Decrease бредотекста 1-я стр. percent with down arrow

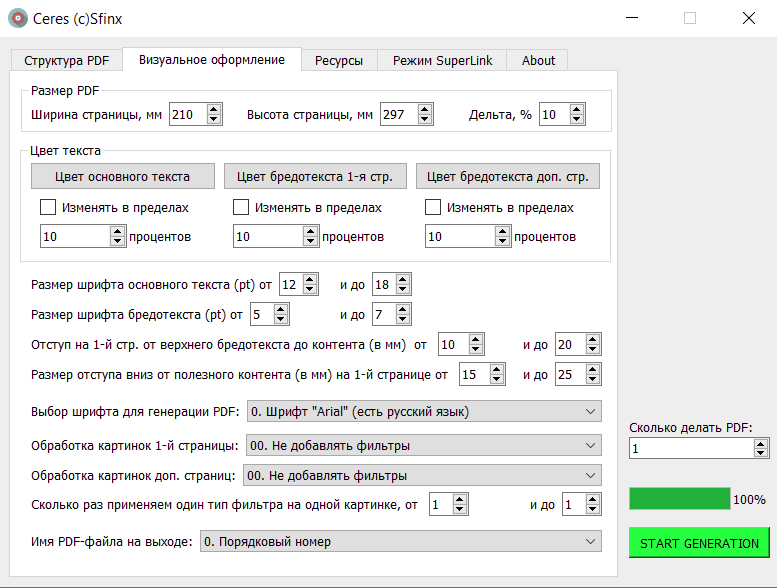point(311,241)
